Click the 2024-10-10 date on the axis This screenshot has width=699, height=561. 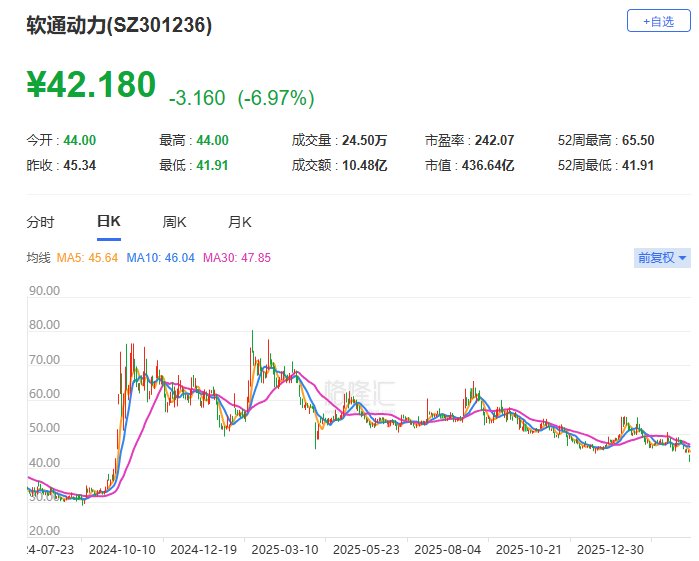(121, 549)
